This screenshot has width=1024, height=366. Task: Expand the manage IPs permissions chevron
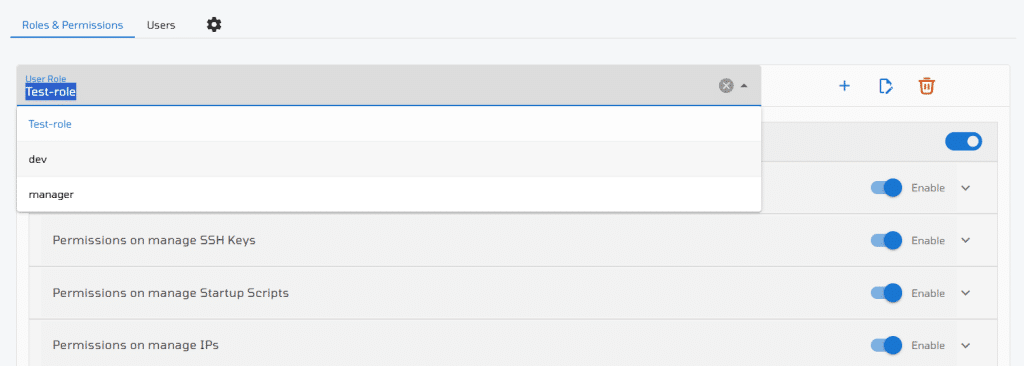[966, 345]
